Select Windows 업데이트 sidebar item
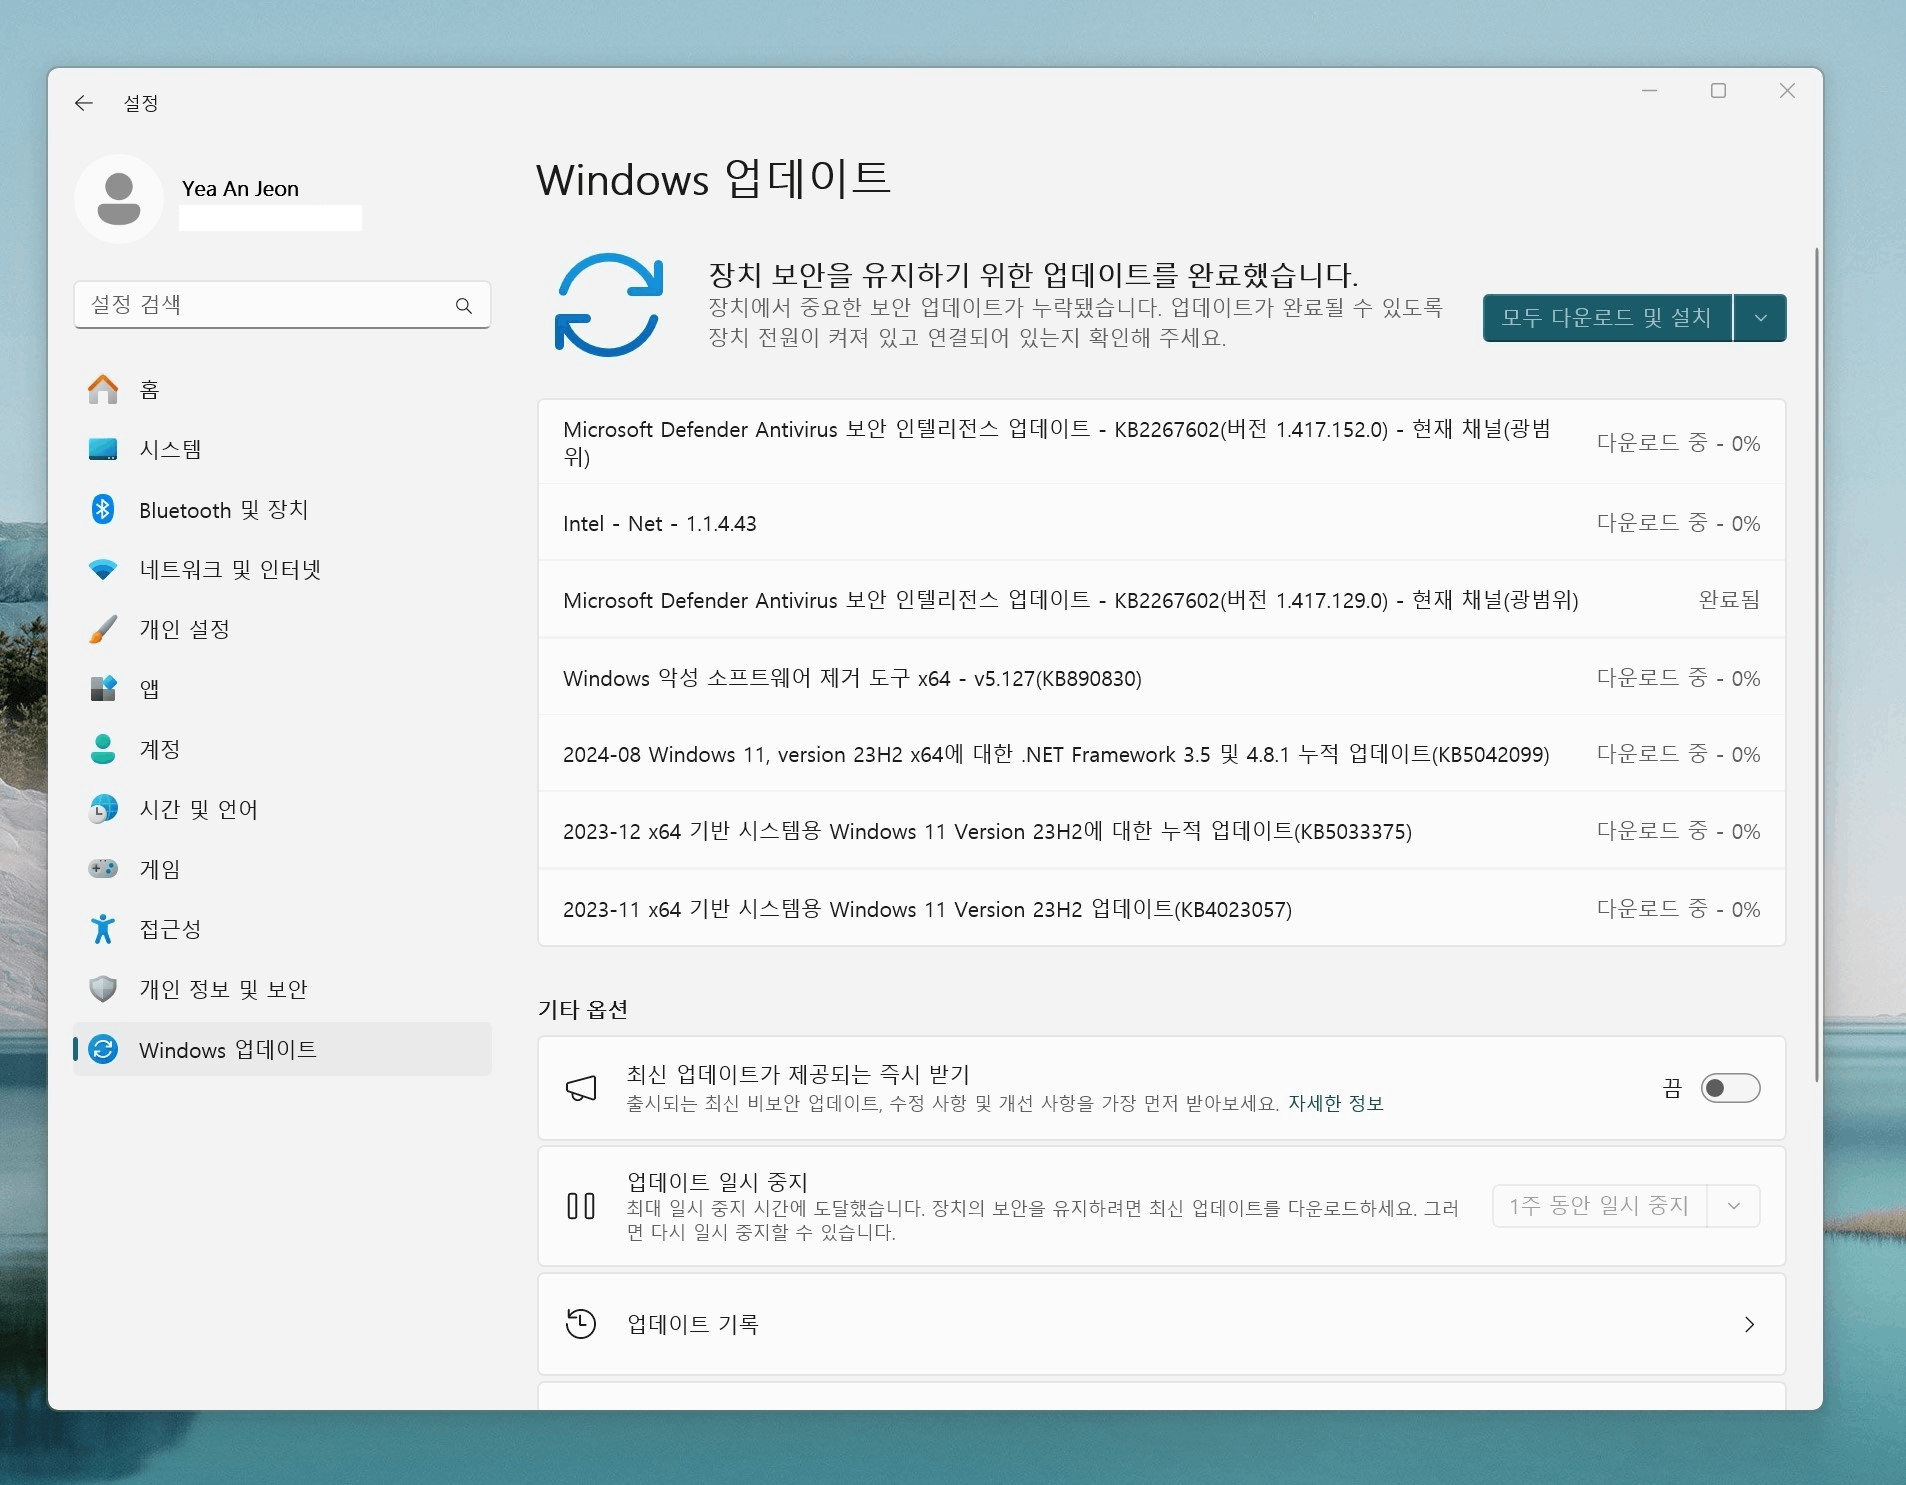 point(282,1049)
